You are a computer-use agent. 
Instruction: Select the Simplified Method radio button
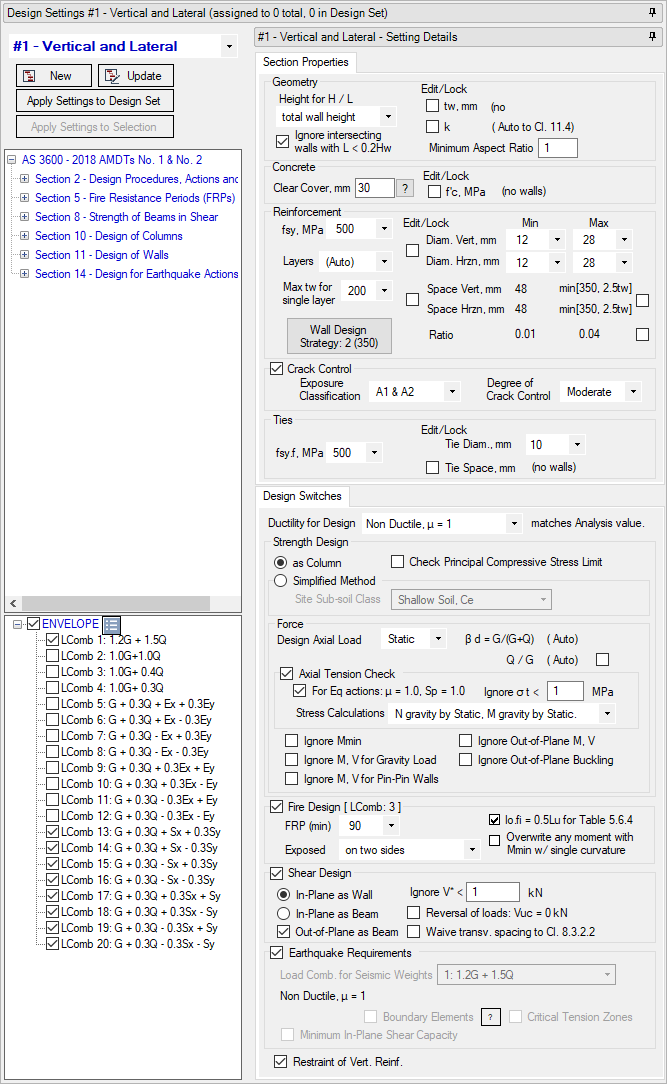(281, 581)
